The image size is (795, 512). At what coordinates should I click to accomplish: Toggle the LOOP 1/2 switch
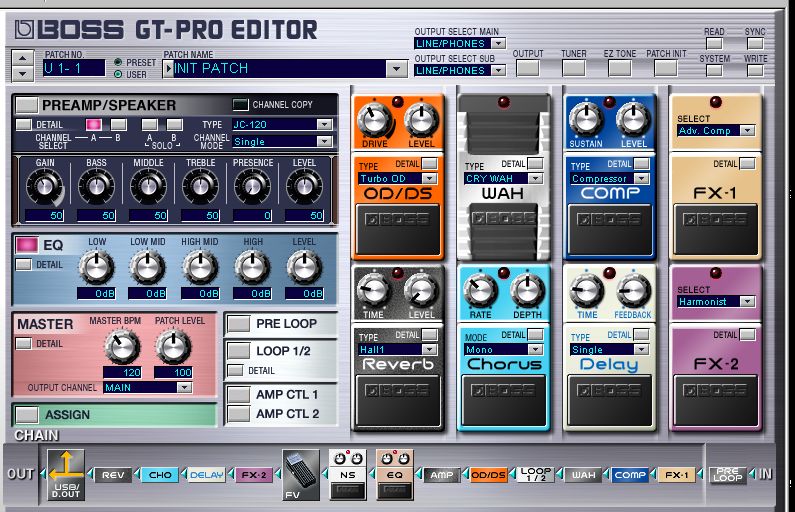click(x=238, y=351)
